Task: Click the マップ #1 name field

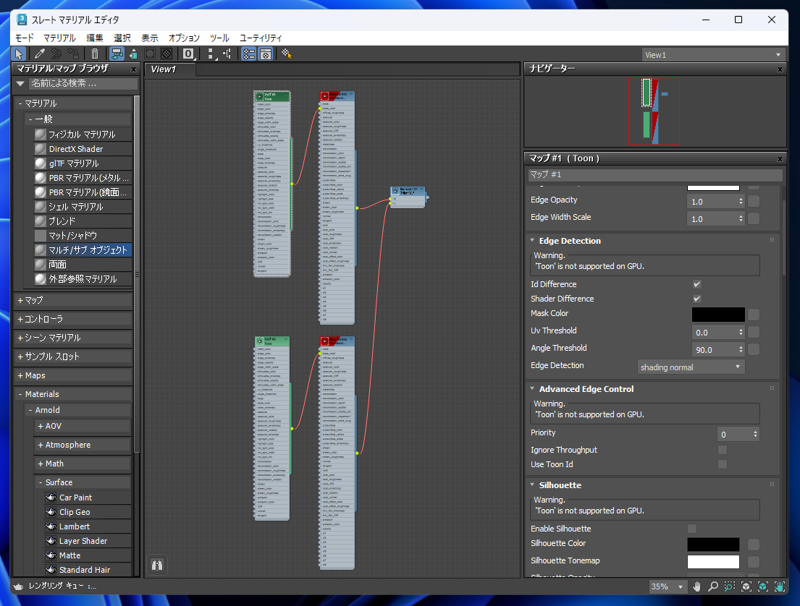Action: 655,174
